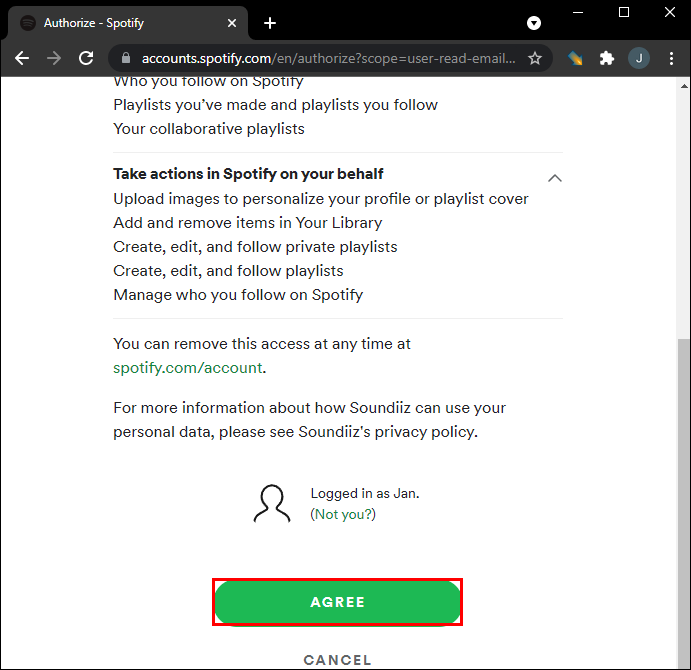Click the green AGREE button

pyautogui.click(x=337, y=602)
